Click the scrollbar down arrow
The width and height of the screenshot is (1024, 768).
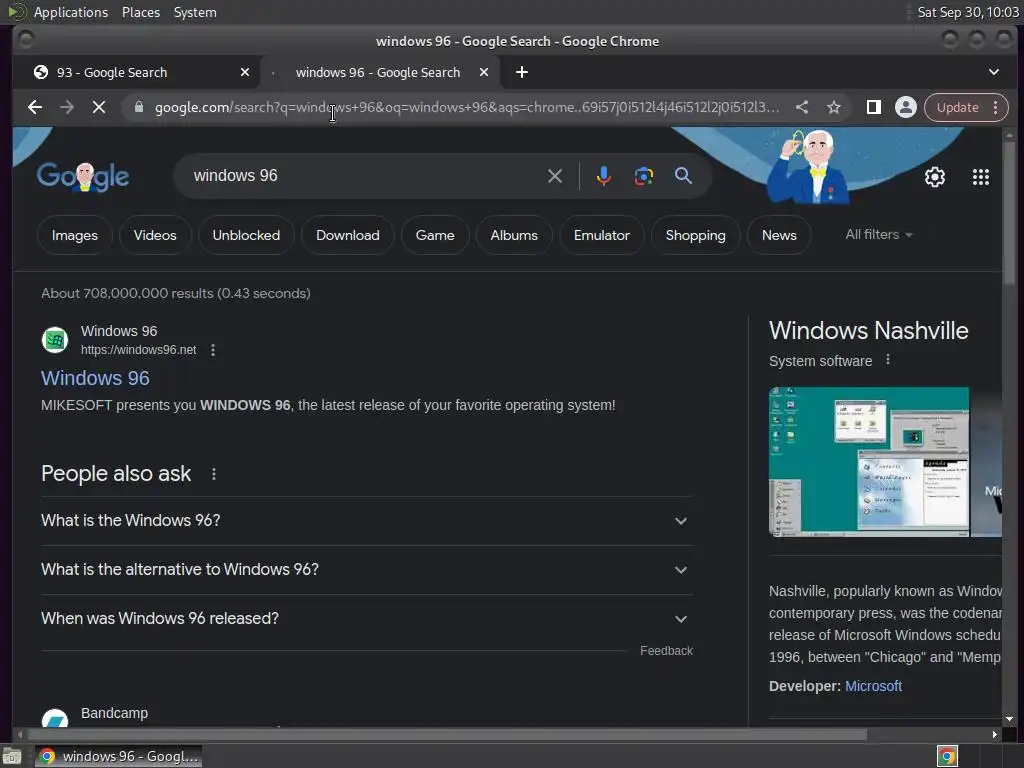[x=1010, y=719]
